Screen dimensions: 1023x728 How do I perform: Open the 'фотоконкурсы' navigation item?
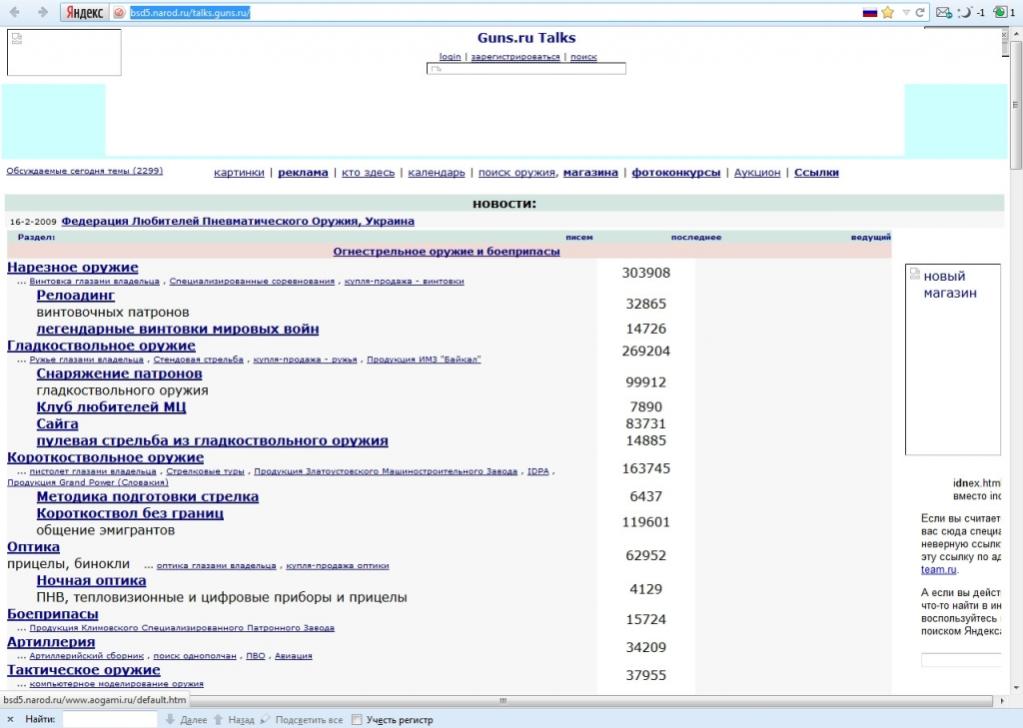pos(676,172)
